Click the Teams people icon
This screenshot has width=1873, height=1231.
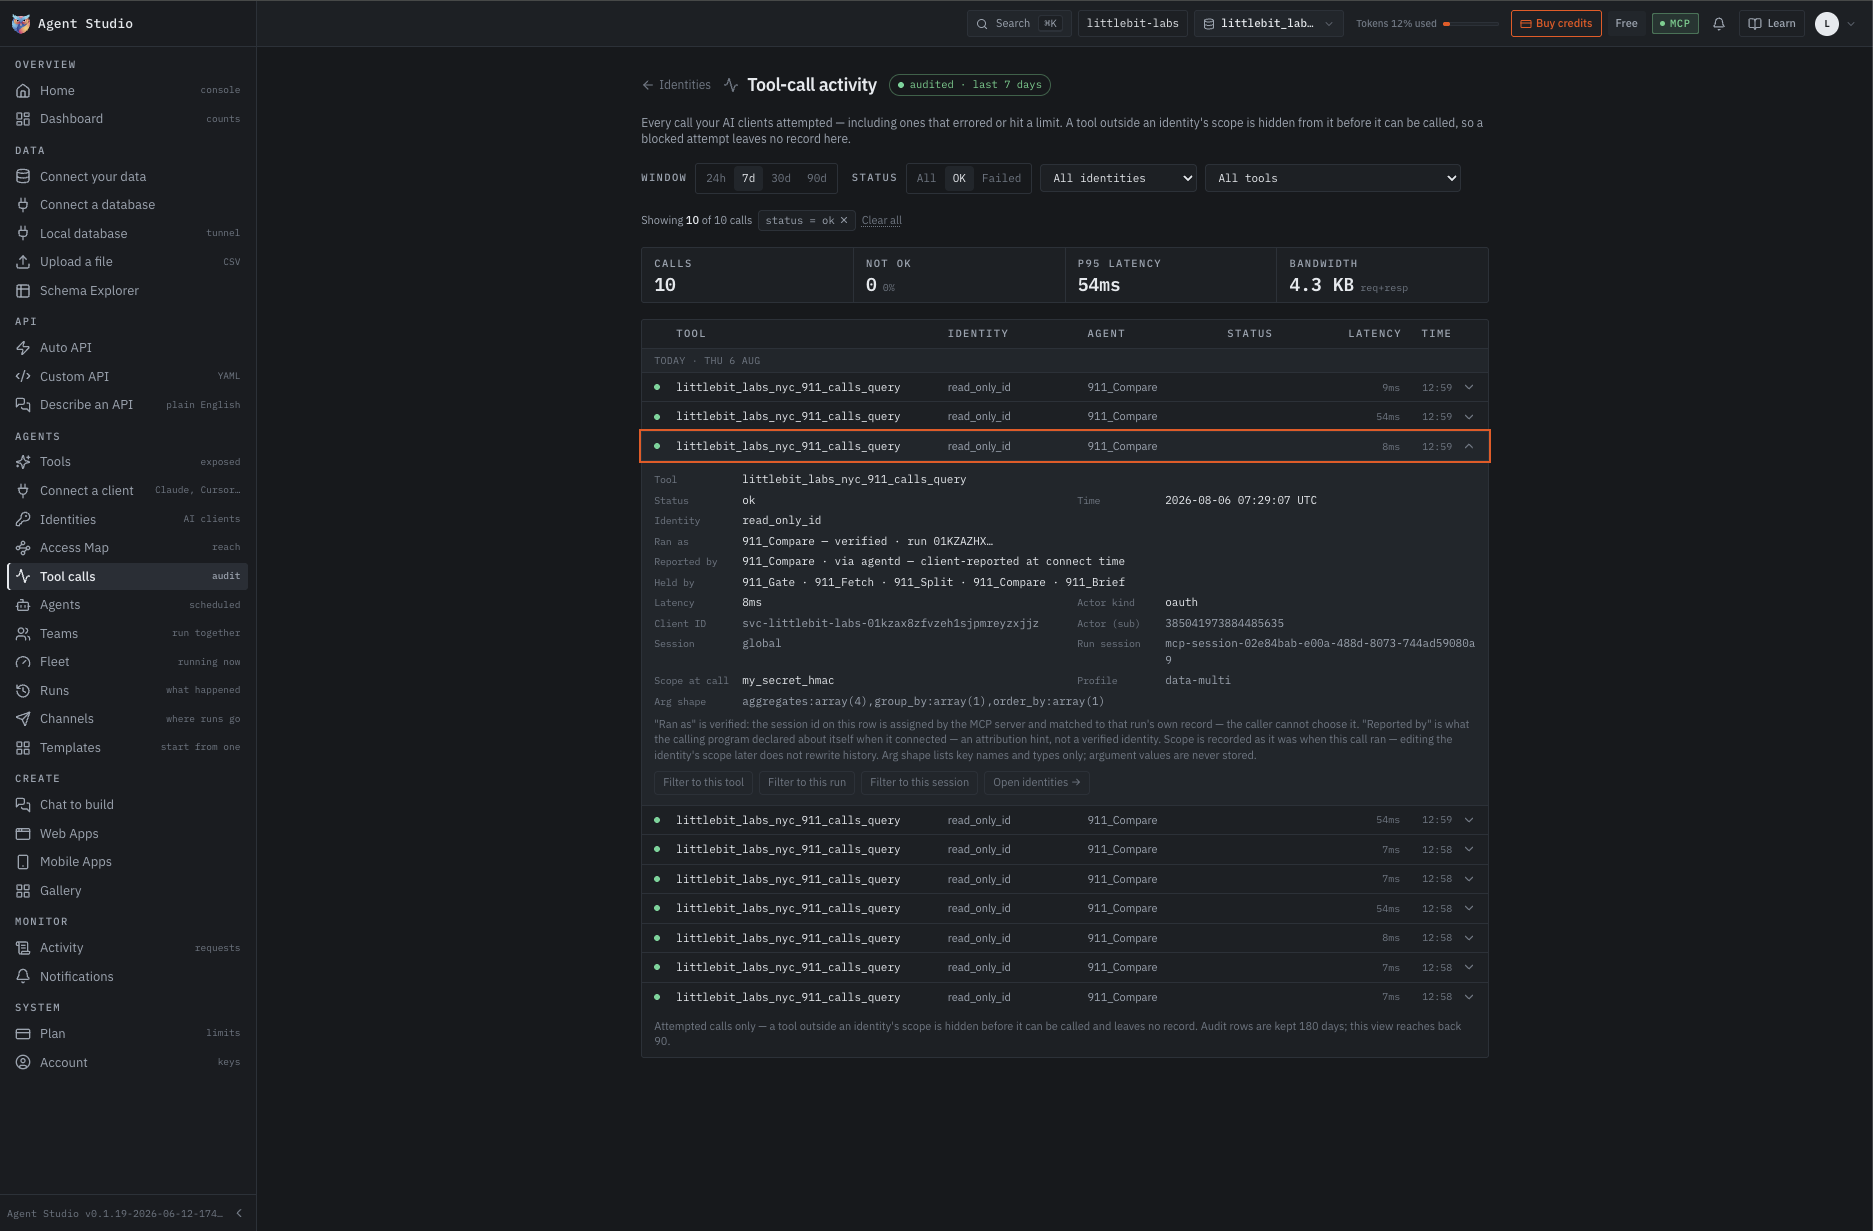[23, 634]
